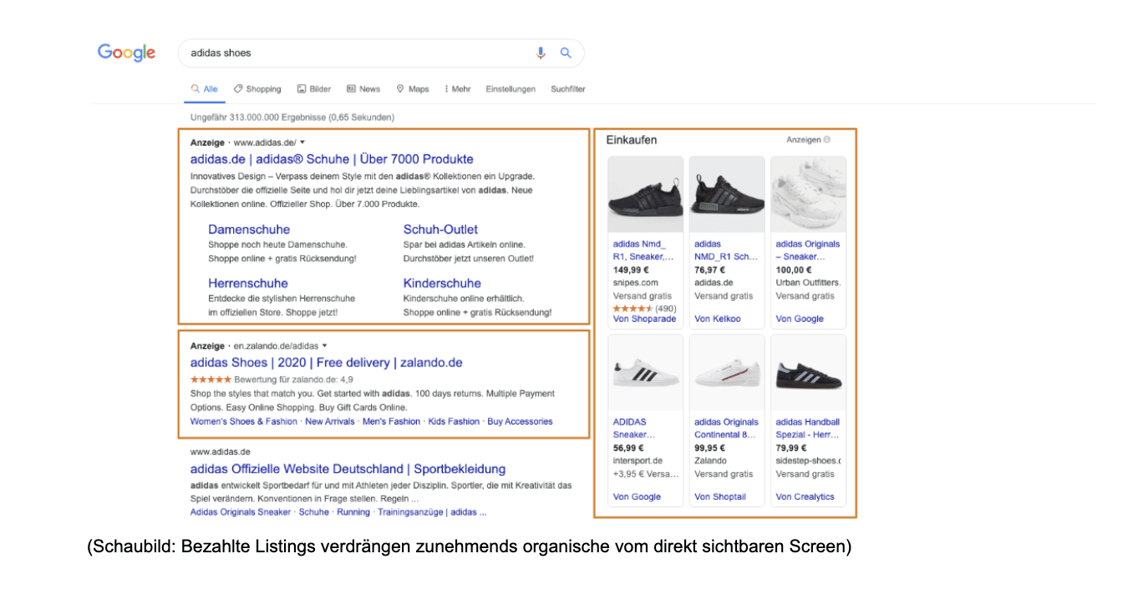
Task: Expand the arrow next to en.zalando.de/adidas
Action: pos(325,346)
